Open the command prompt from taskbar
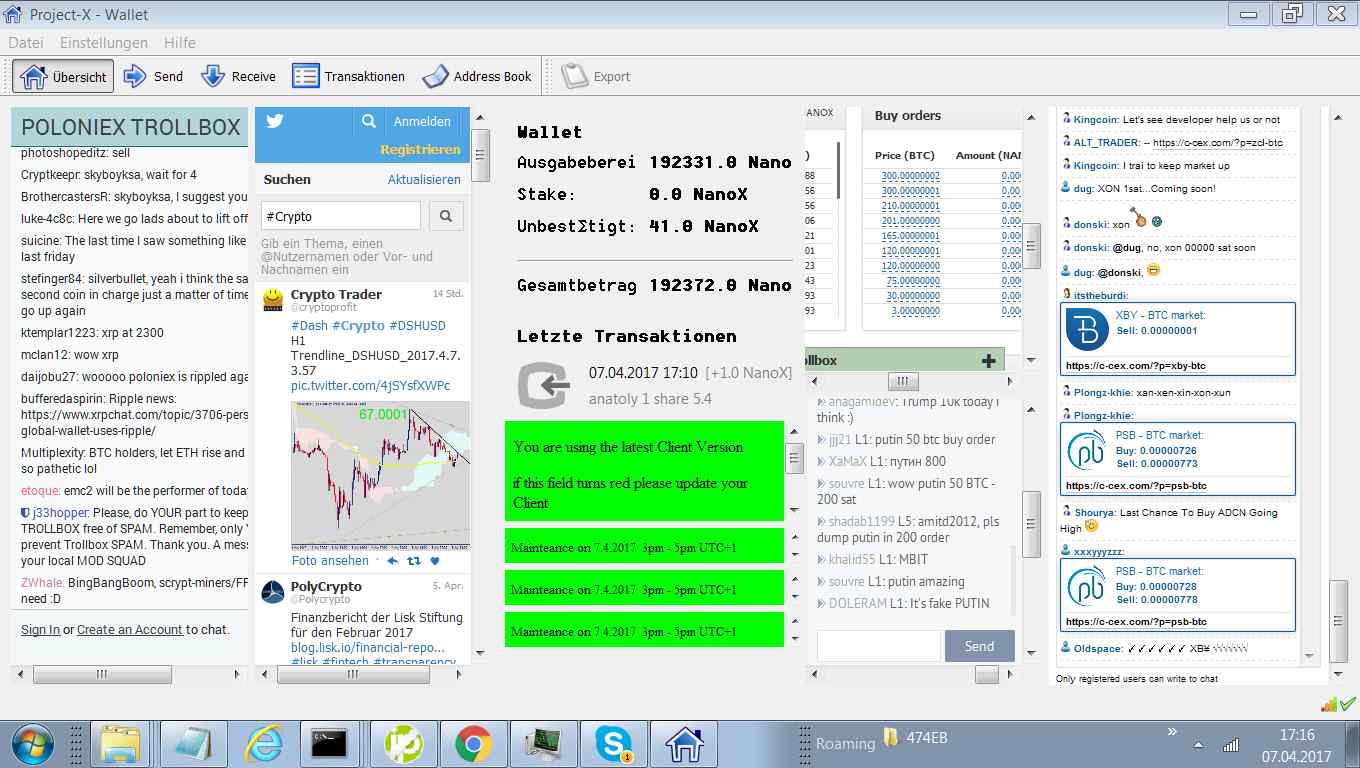The height and width of the screenshot is (768, 1360). (329, 744)
